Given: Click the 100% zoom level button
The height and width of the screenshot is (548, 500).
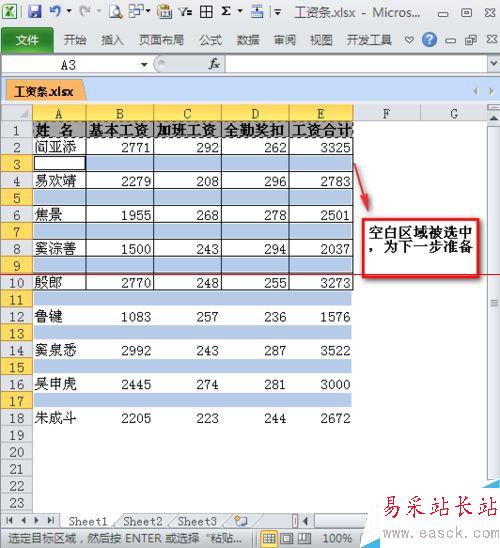Looking at the screenshot, I should (337, 538).
